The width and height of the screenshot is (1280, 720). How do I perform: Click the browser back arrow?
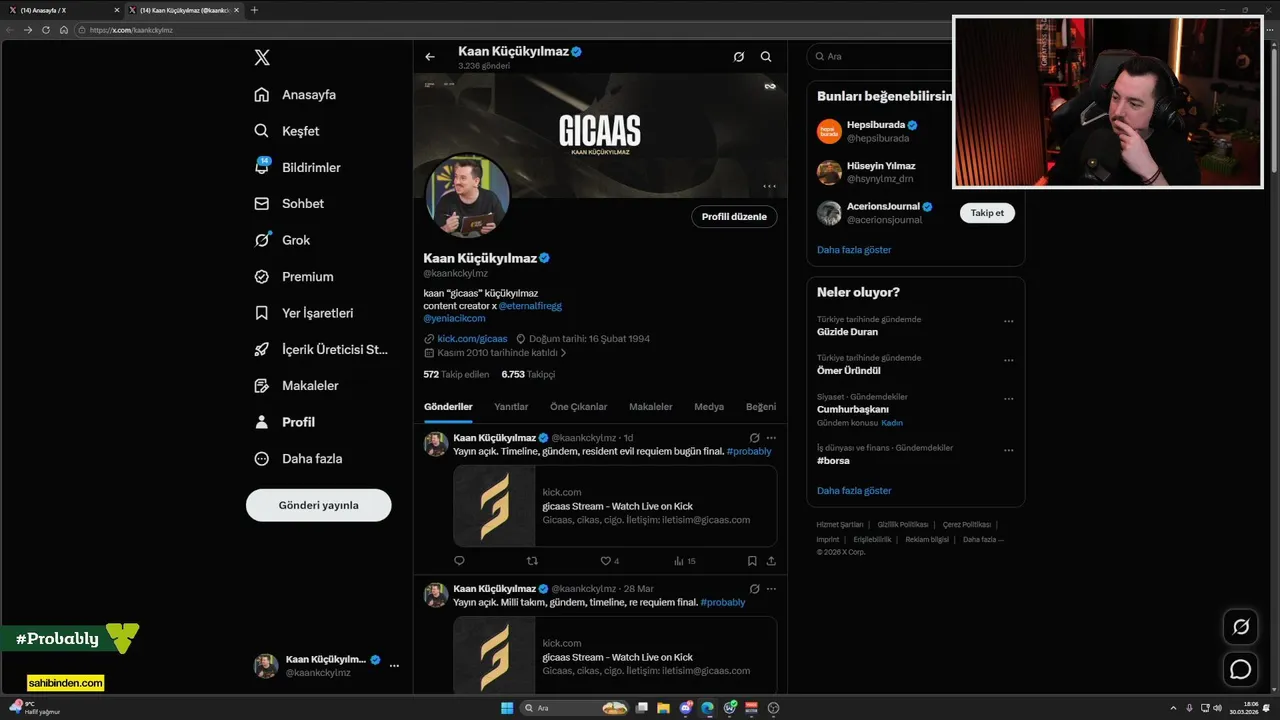coord(10,30)
